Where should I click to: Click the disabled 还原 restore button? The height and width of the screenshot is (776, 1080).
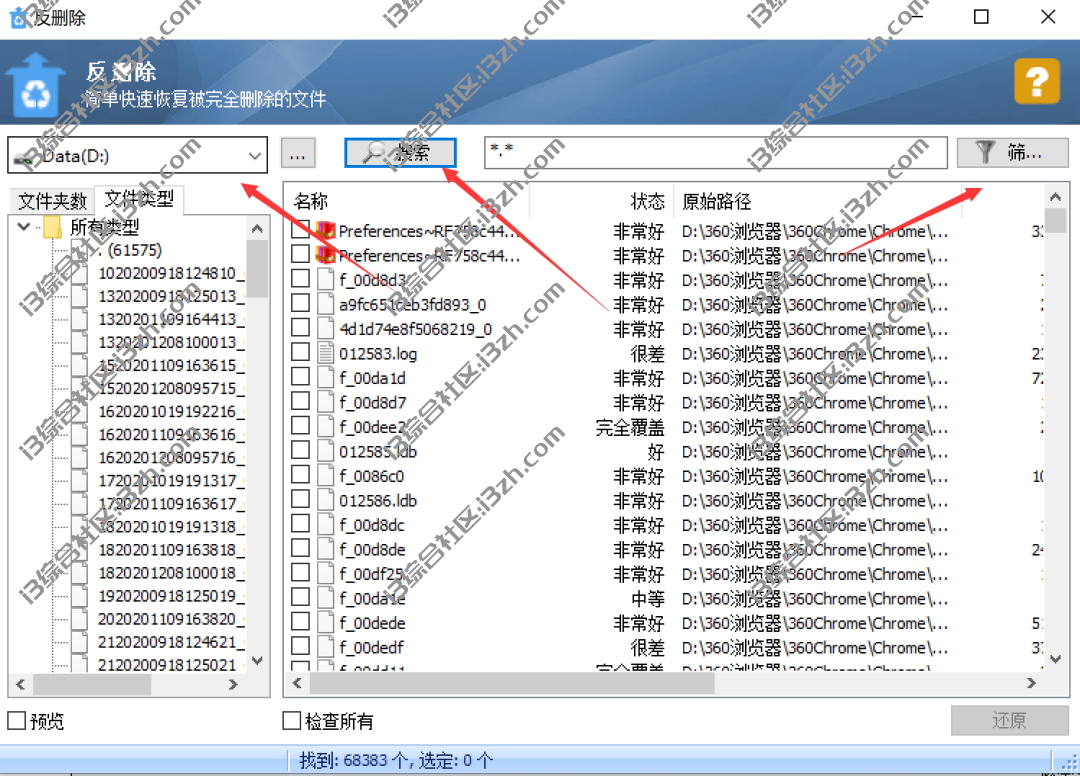[x=1010, y=720]
